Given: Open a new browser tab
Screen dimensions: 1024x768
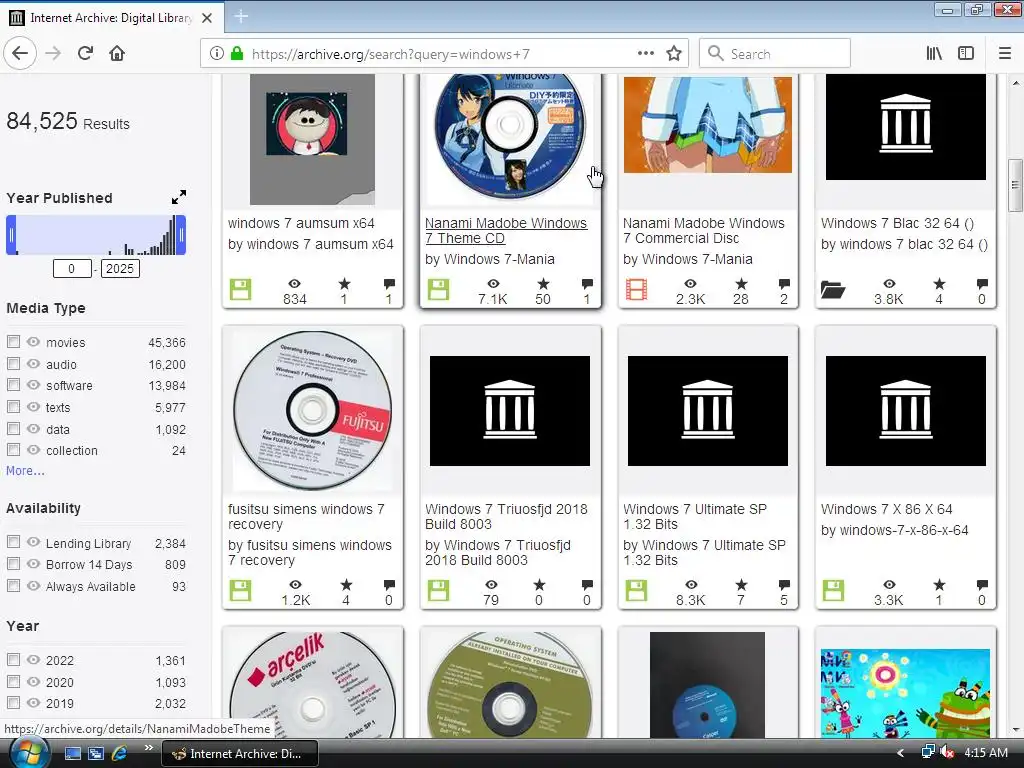Looking at the screenshot, I should click(x=241, y=17).
